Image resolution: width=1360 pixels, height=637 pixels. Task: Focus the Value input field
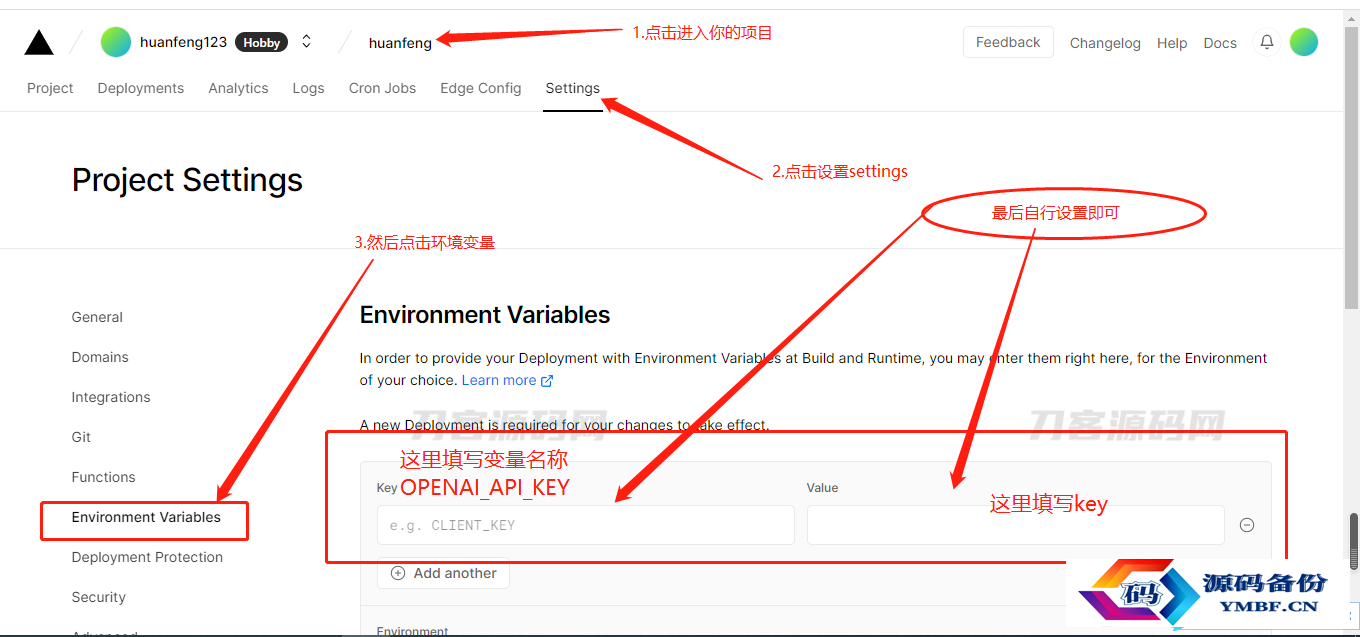[x=1016, y=525]
